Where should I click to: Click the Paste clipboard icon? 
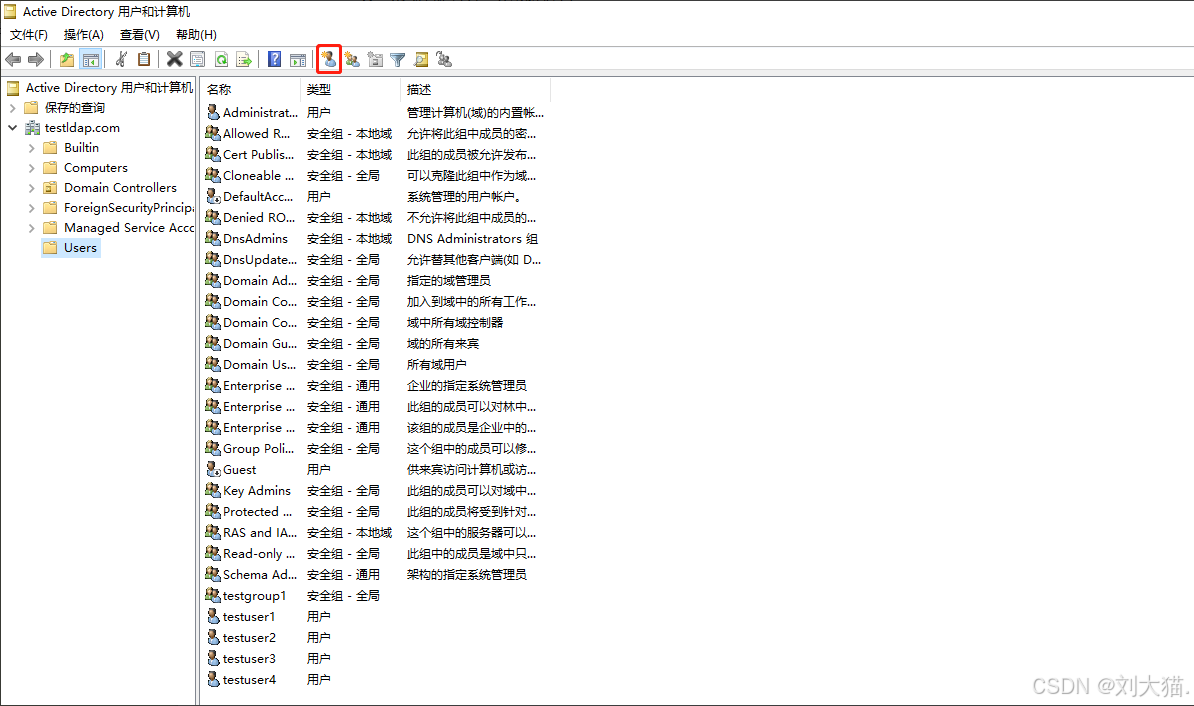(x=144, y=59)
